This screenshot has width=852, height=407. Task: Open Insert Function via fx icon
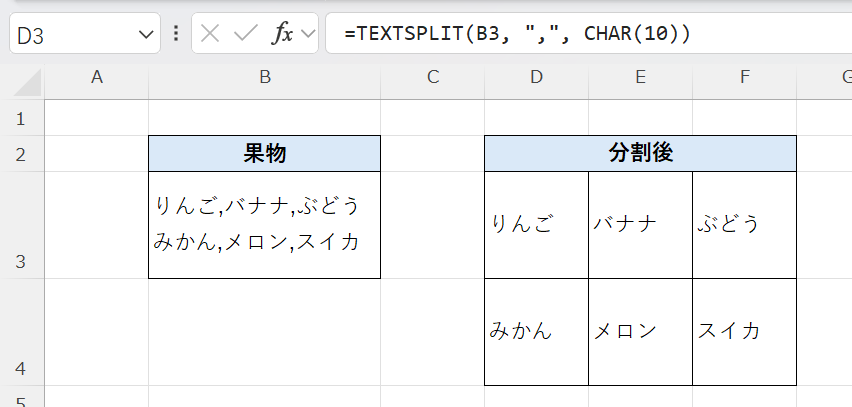point(283,34)
